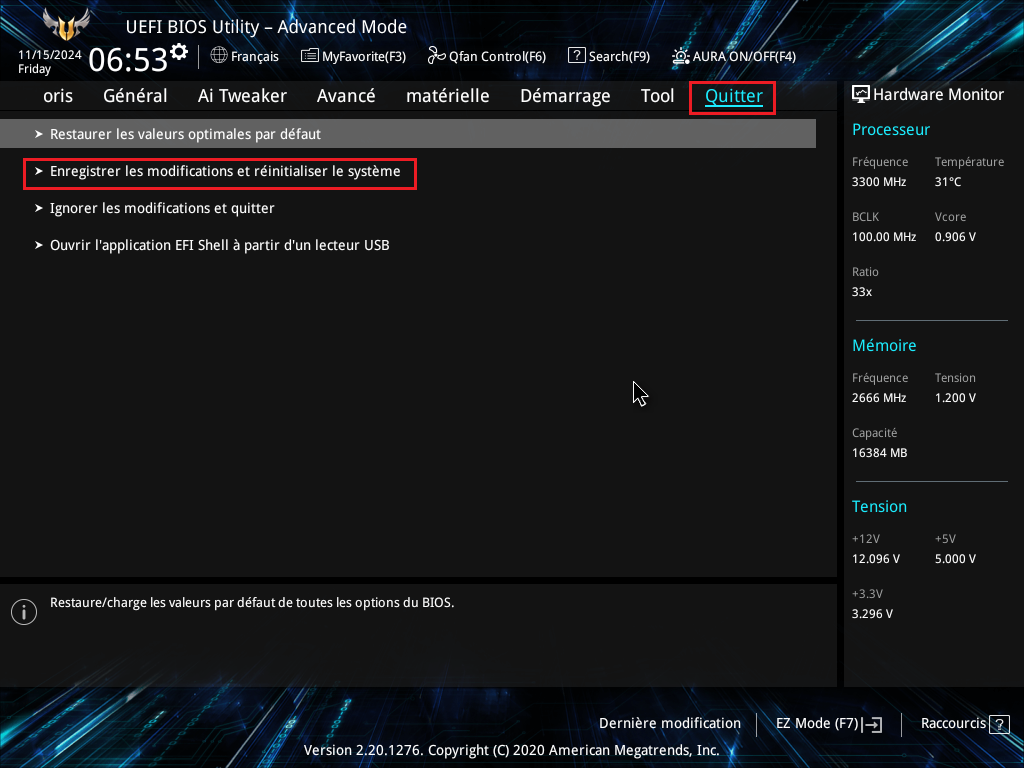Click arrow beside Ignorer les modifications

(x=39, y=208)
